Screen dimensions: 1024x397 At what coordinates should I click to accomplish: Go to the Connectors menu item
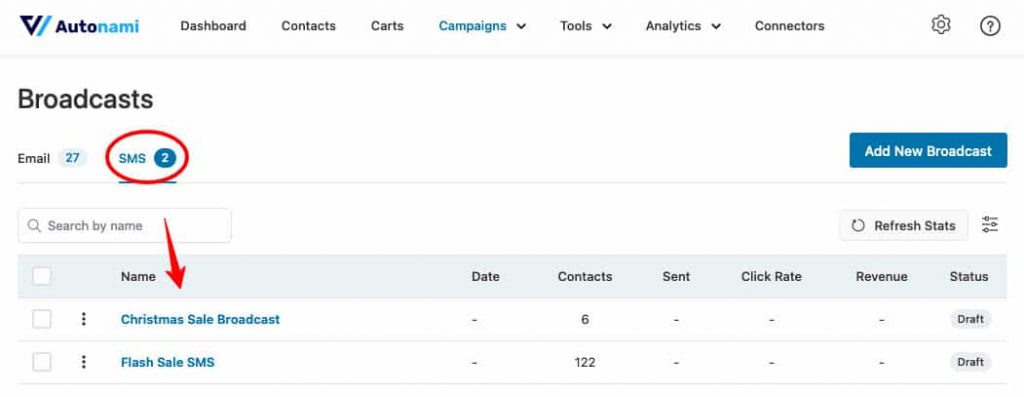[790, 26]
